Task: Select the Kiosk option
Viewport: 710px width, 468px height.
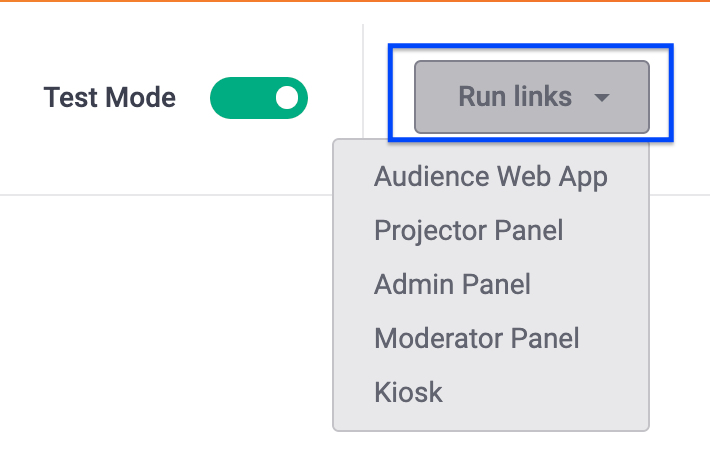Action: click(x=408, y=392)
